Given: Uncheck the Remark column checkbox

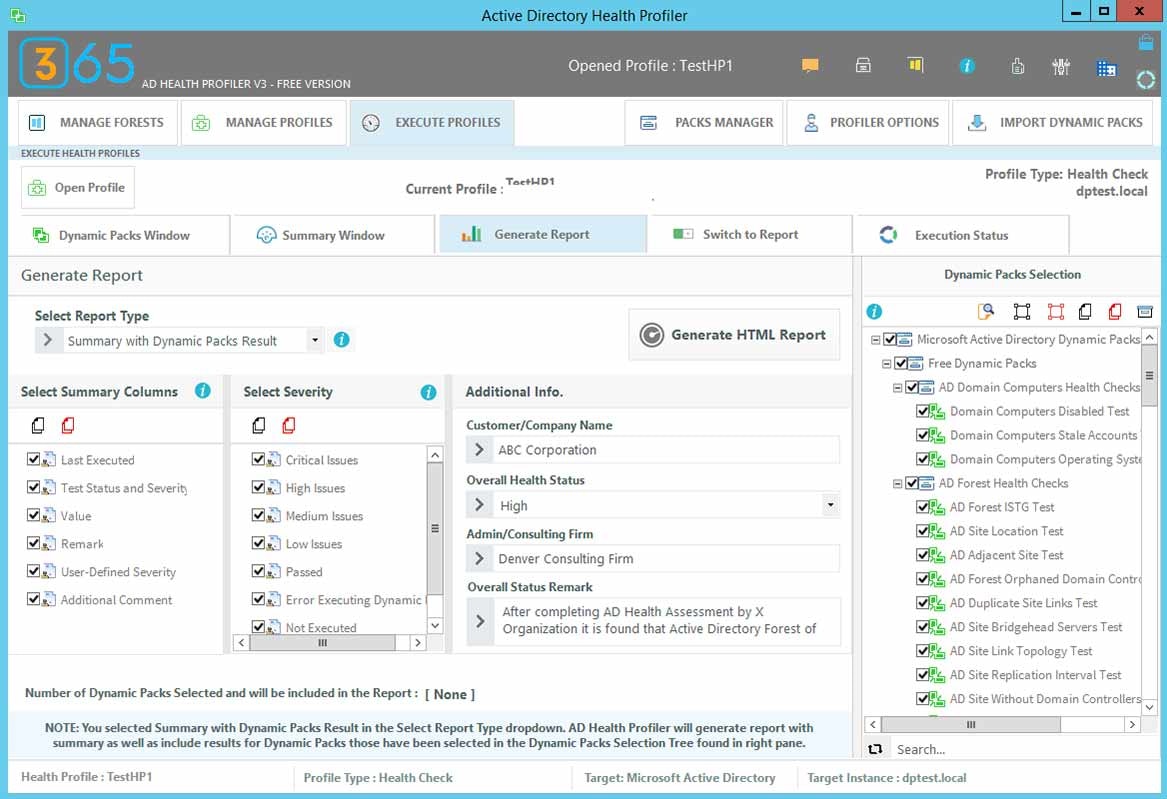Looking at the screenshot, I should 33,543.
